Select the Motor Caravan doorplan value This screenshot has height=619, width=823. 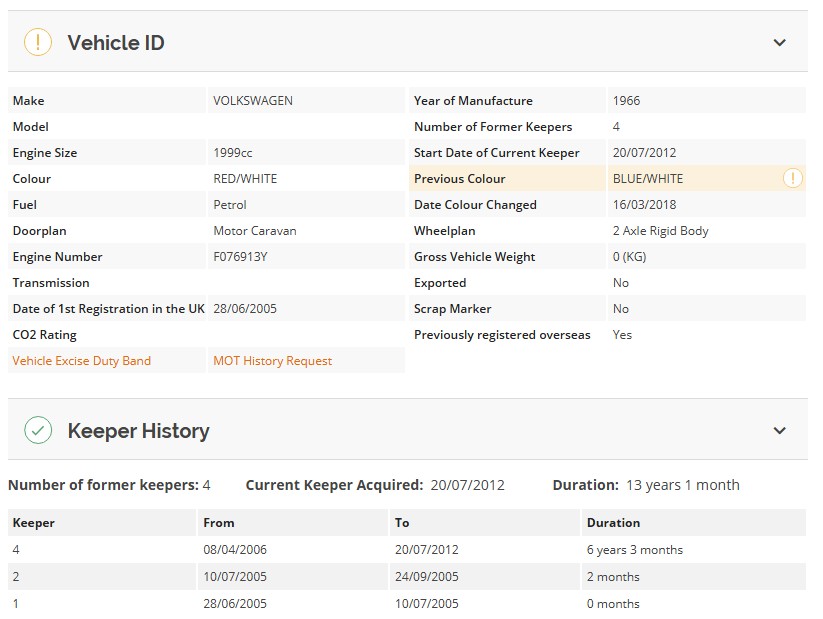(x=255, y=230)
